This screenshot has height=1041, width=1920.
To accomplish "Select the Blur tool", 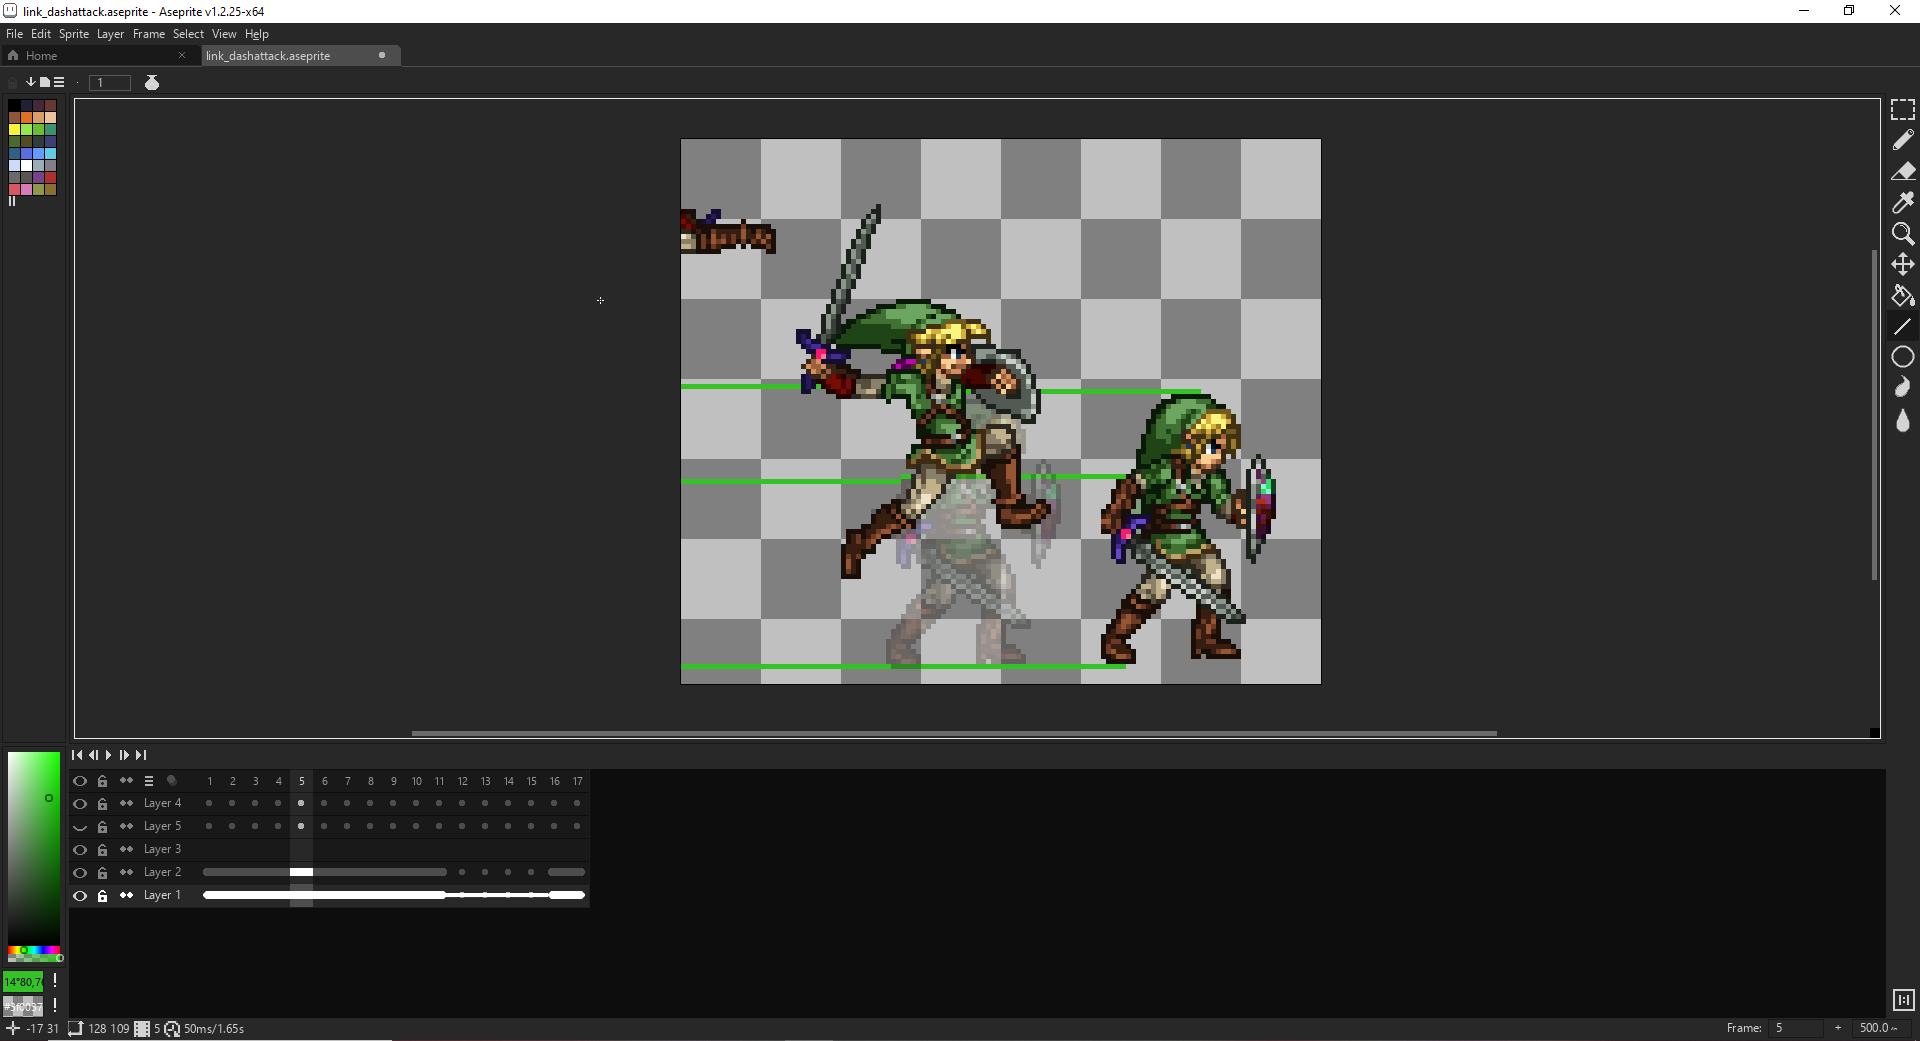I will (1902, 420).
